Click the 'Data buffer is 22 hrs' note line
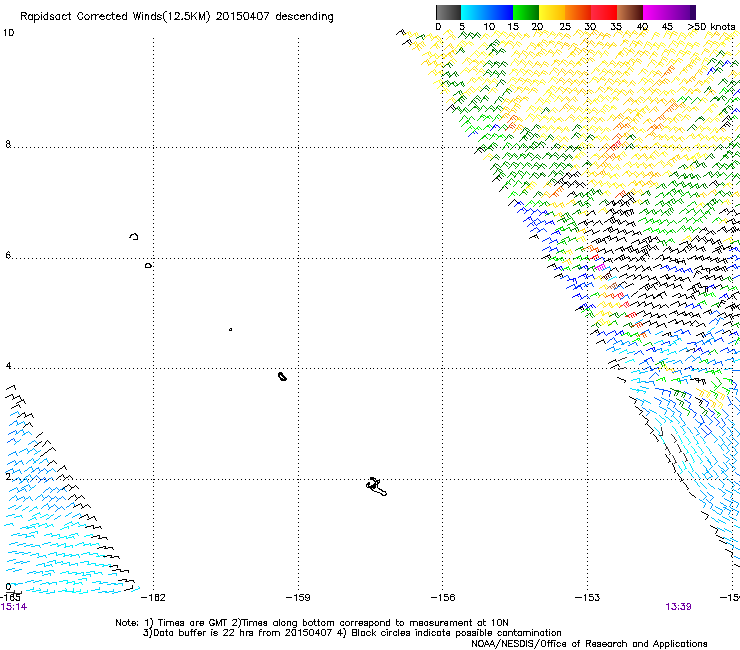This screenshot has width=740, height=650. 352,633
